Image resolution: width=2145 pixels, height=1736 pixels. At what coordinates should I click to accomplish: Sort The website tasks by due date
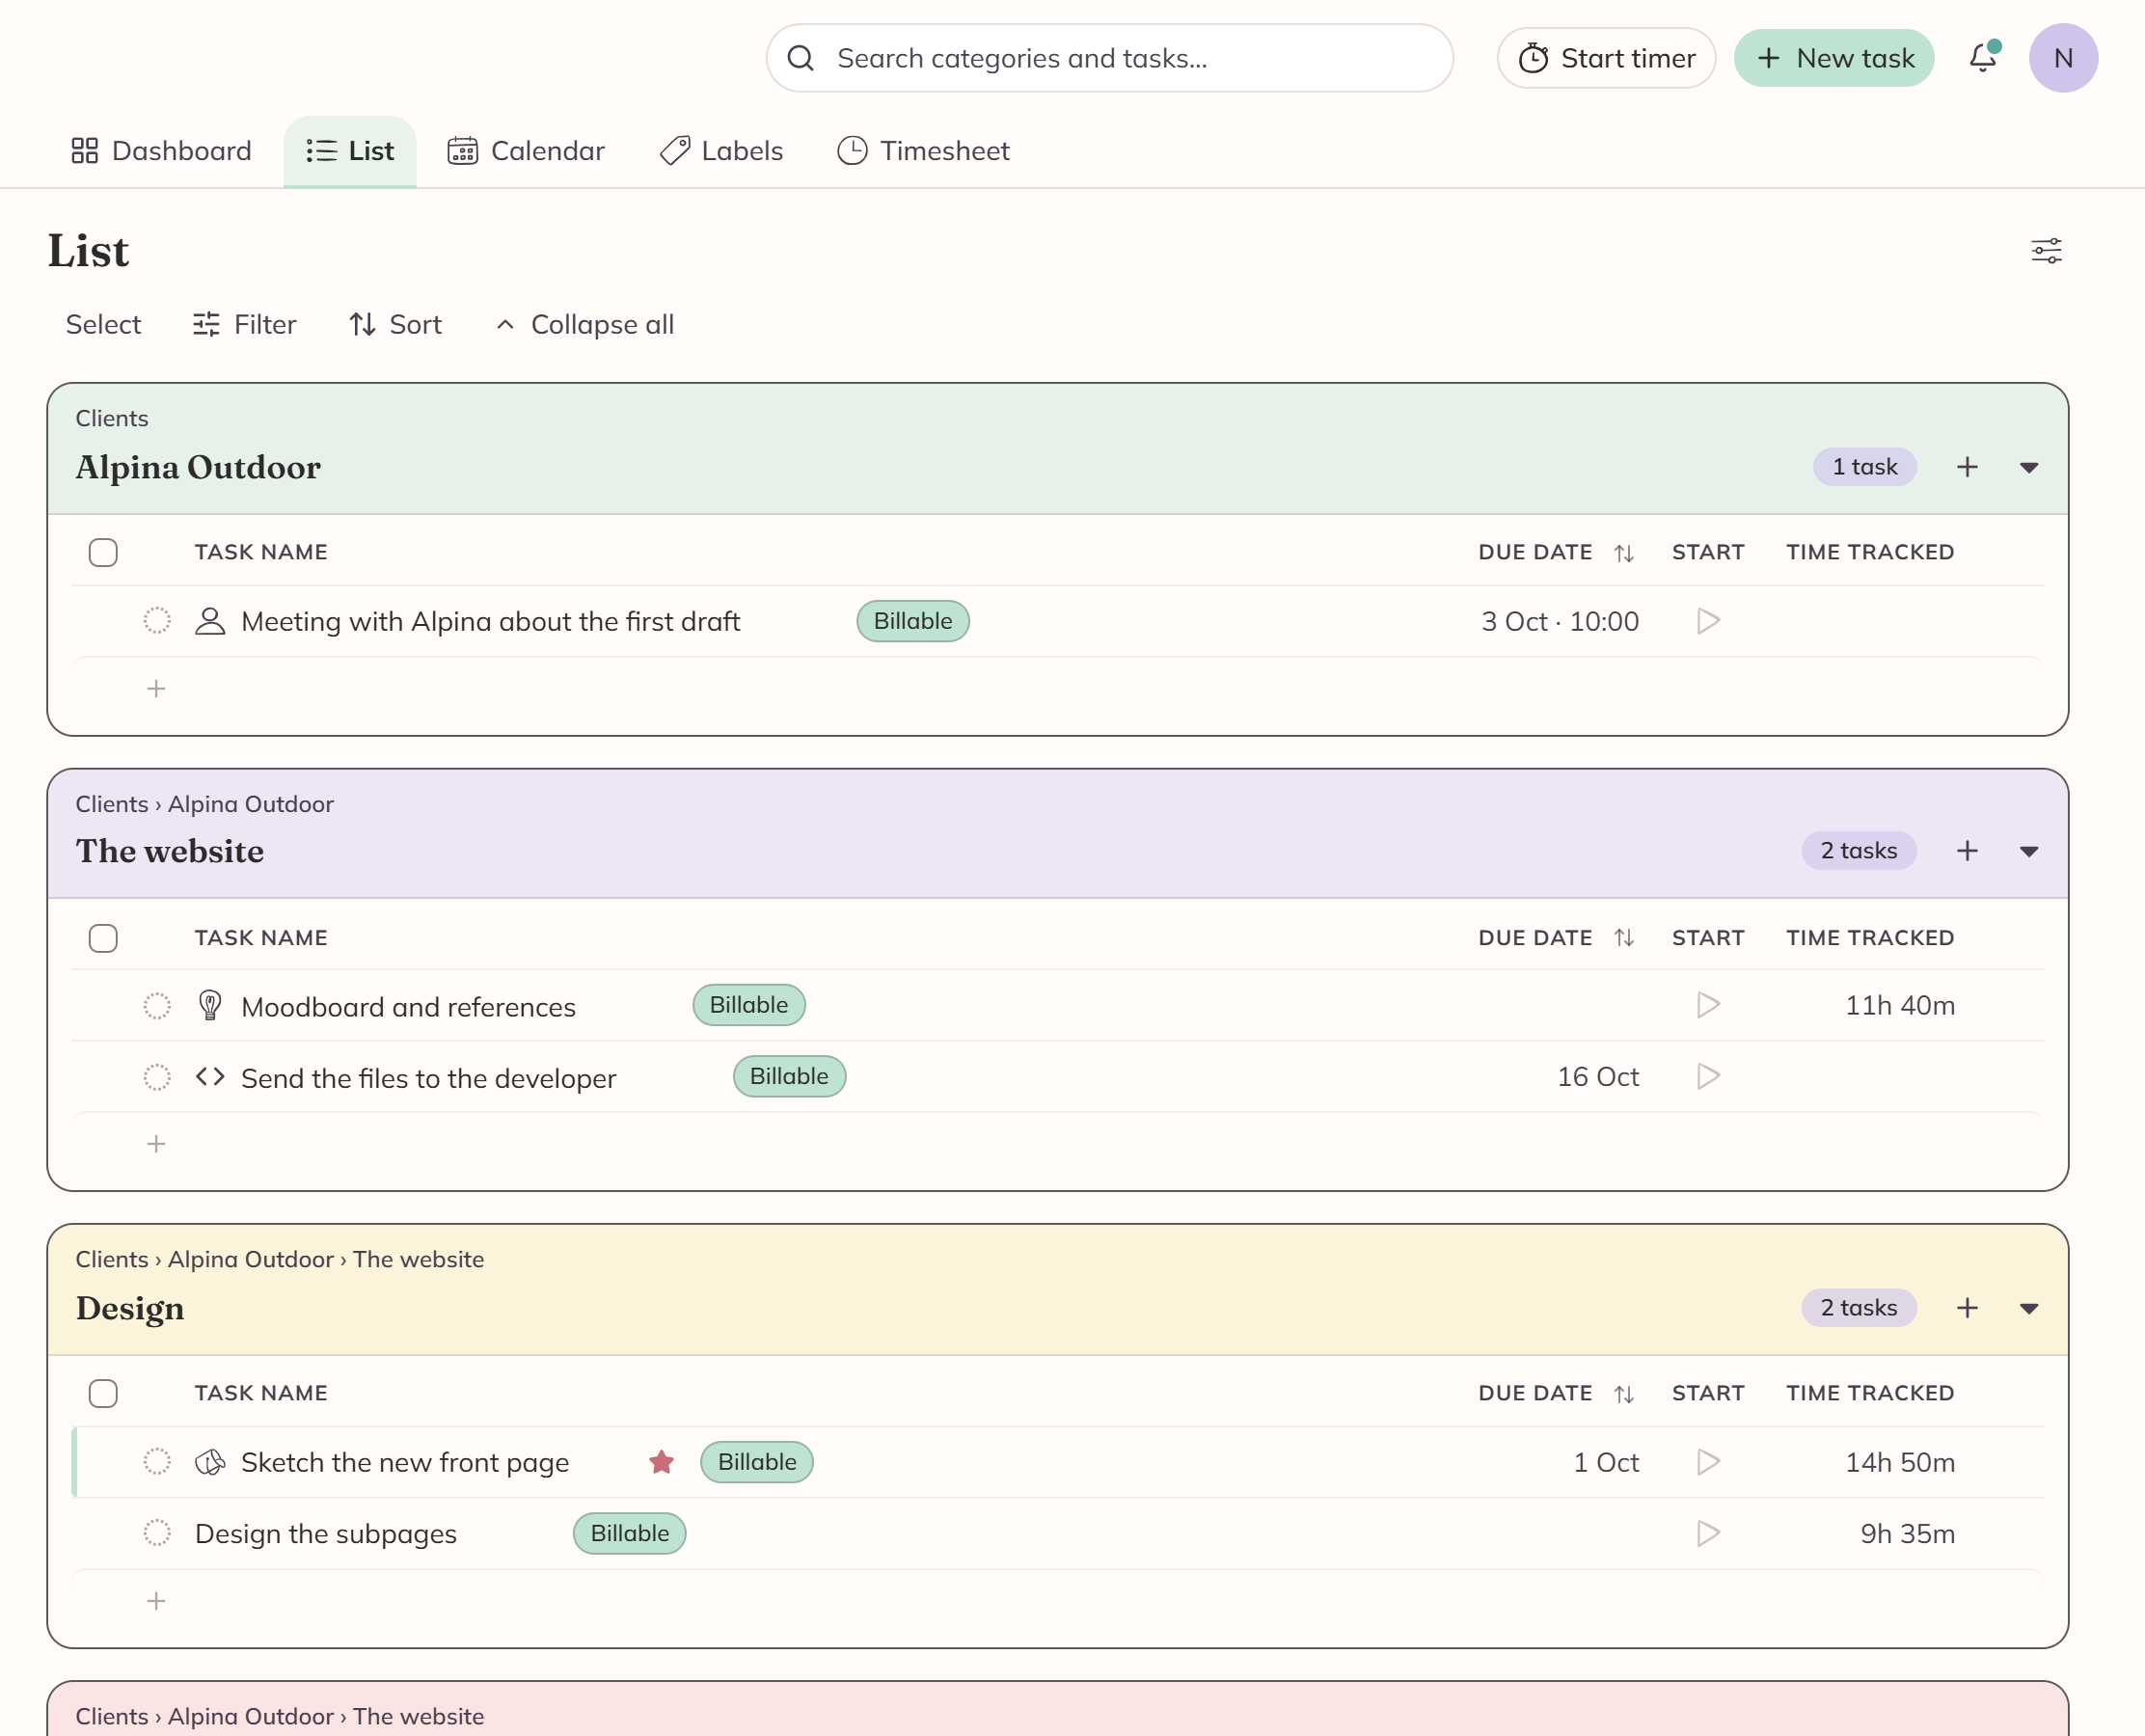[1623, 938]
